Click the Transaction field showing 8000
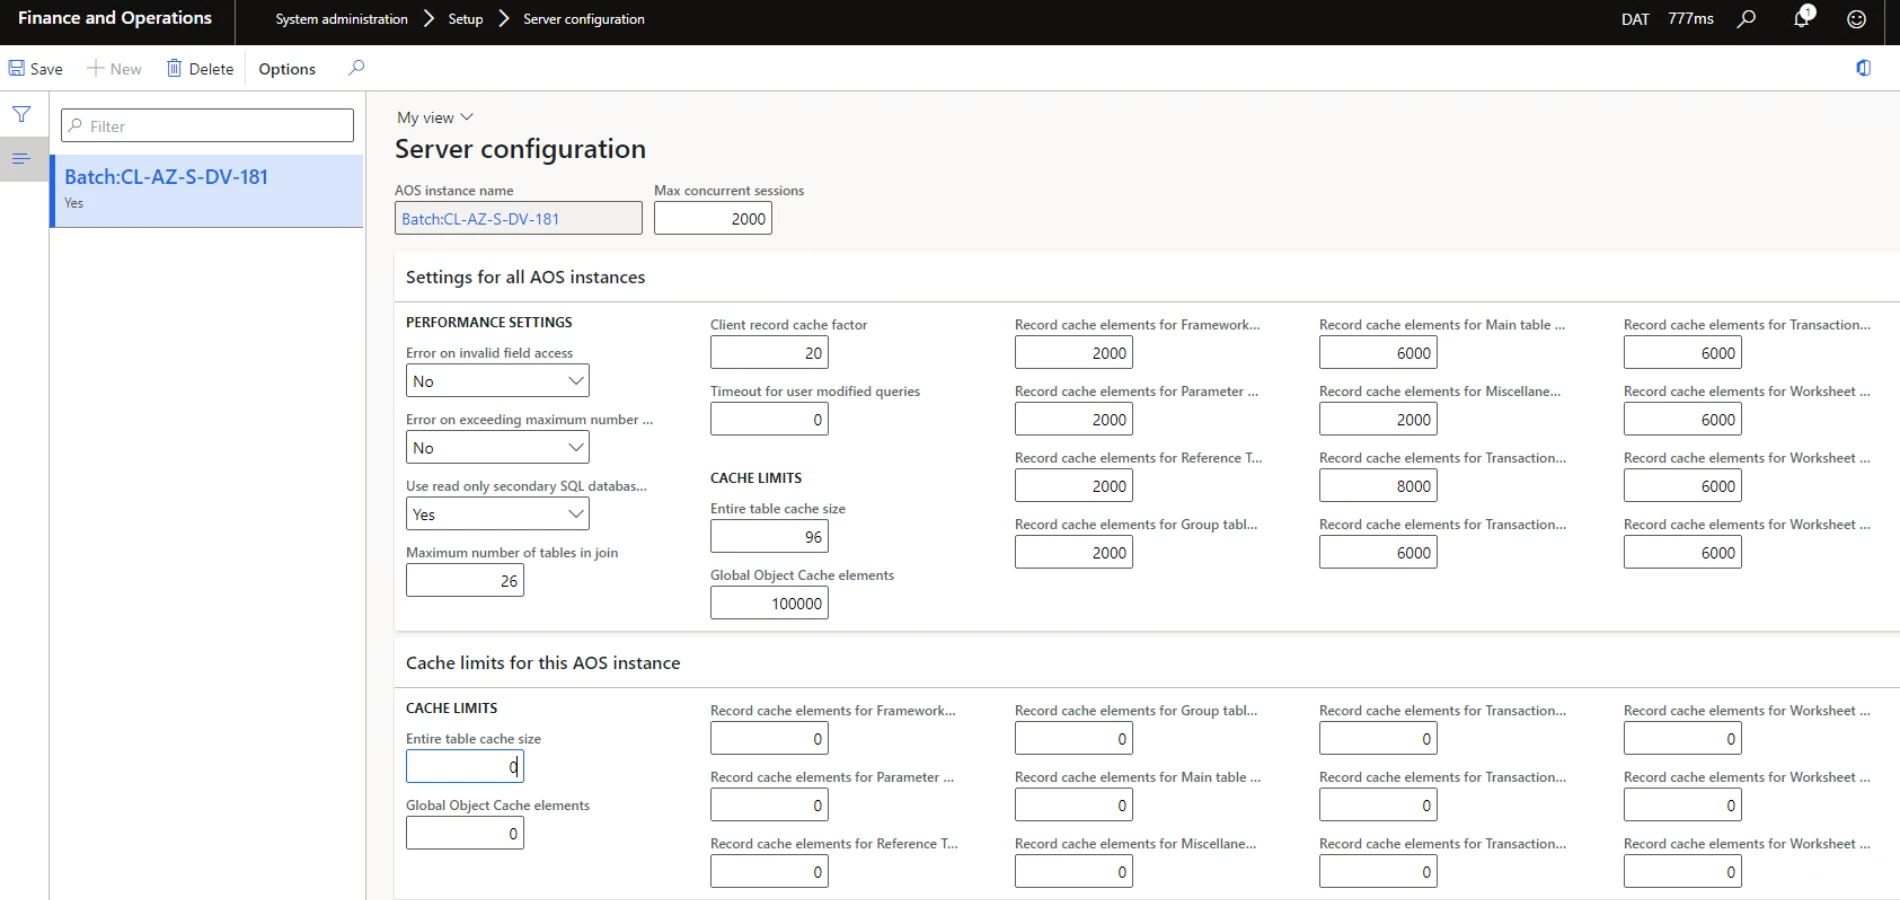1900x900 pixels. click(x=1378, y=485)
